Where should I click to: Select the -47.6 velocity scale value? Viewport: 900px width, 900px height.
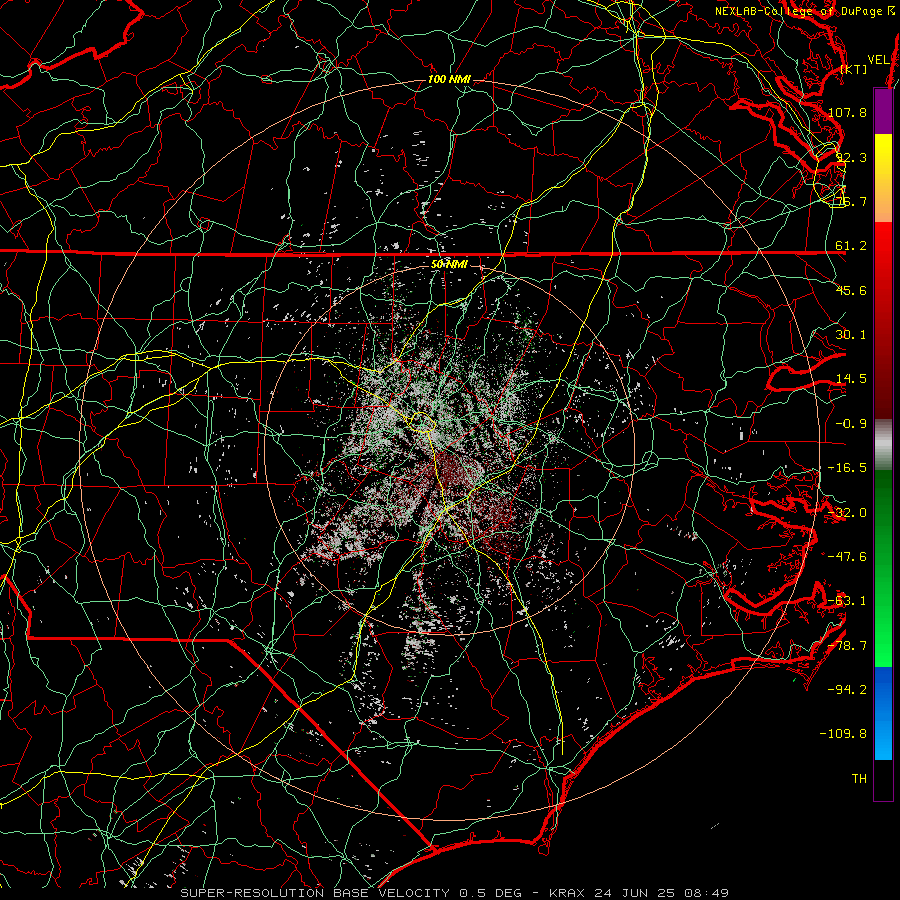coord(847,557)
